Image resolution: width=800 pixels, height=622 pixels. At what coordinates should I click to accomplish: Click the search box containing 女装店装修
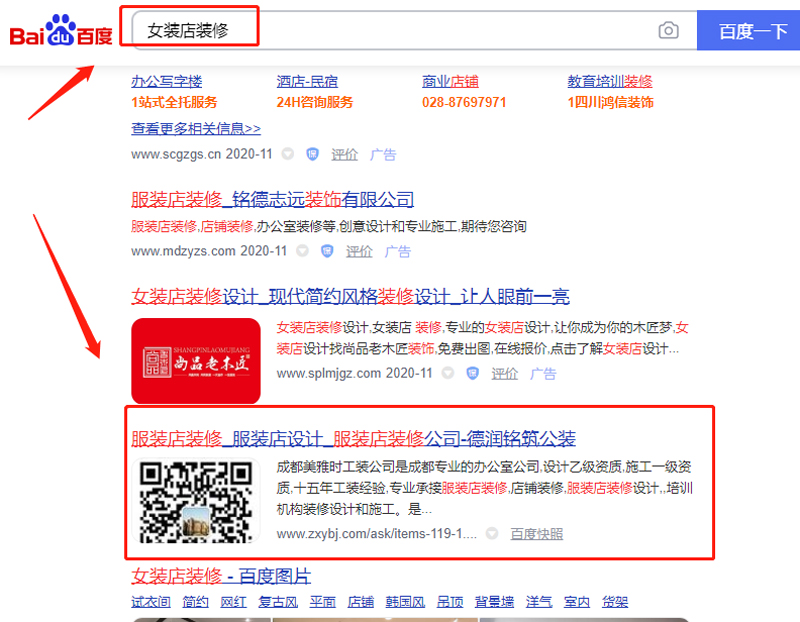tap(400, 31)
